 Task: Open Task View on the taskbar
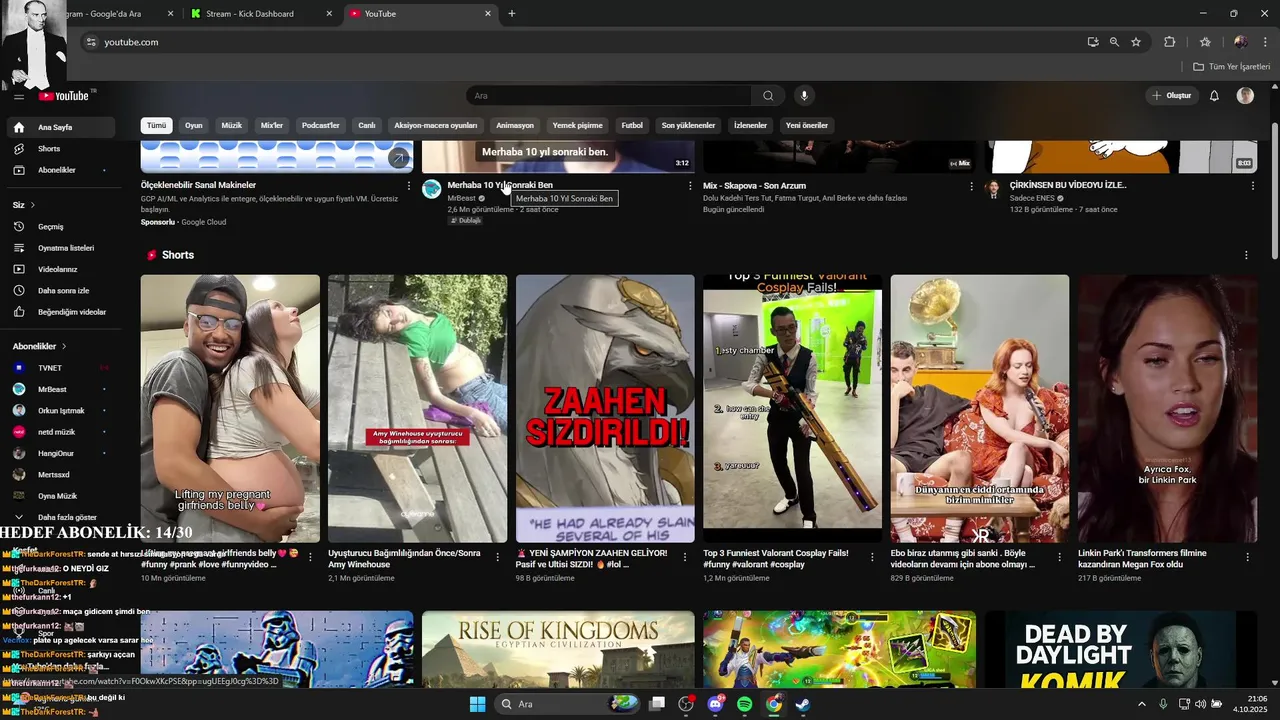coord(657,704)
